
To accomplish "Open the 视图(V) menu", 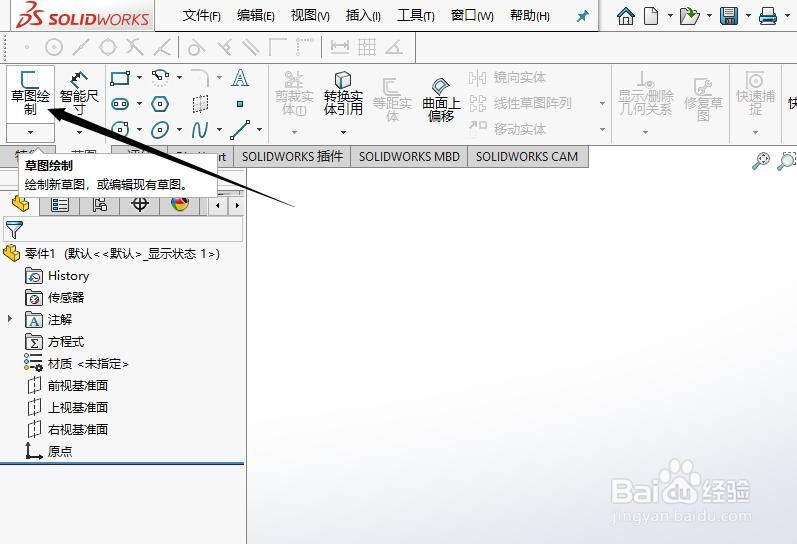I will [x=310, y=16].
